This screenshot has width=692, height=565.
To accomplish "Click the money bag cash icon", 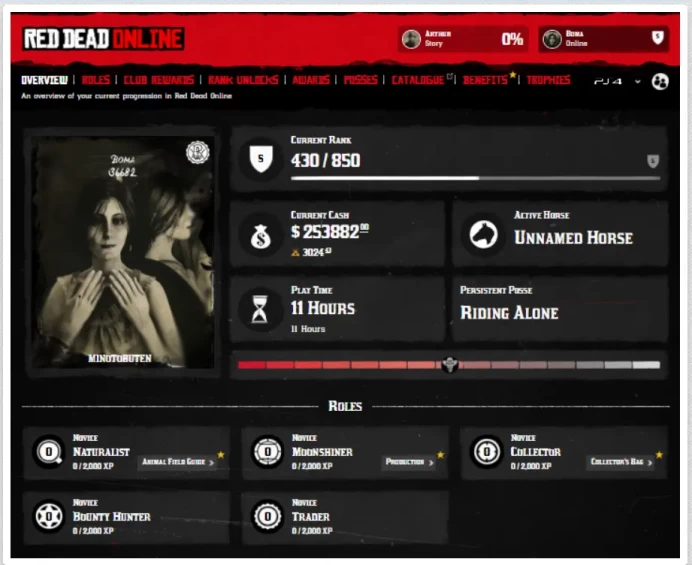I will 260,236.
